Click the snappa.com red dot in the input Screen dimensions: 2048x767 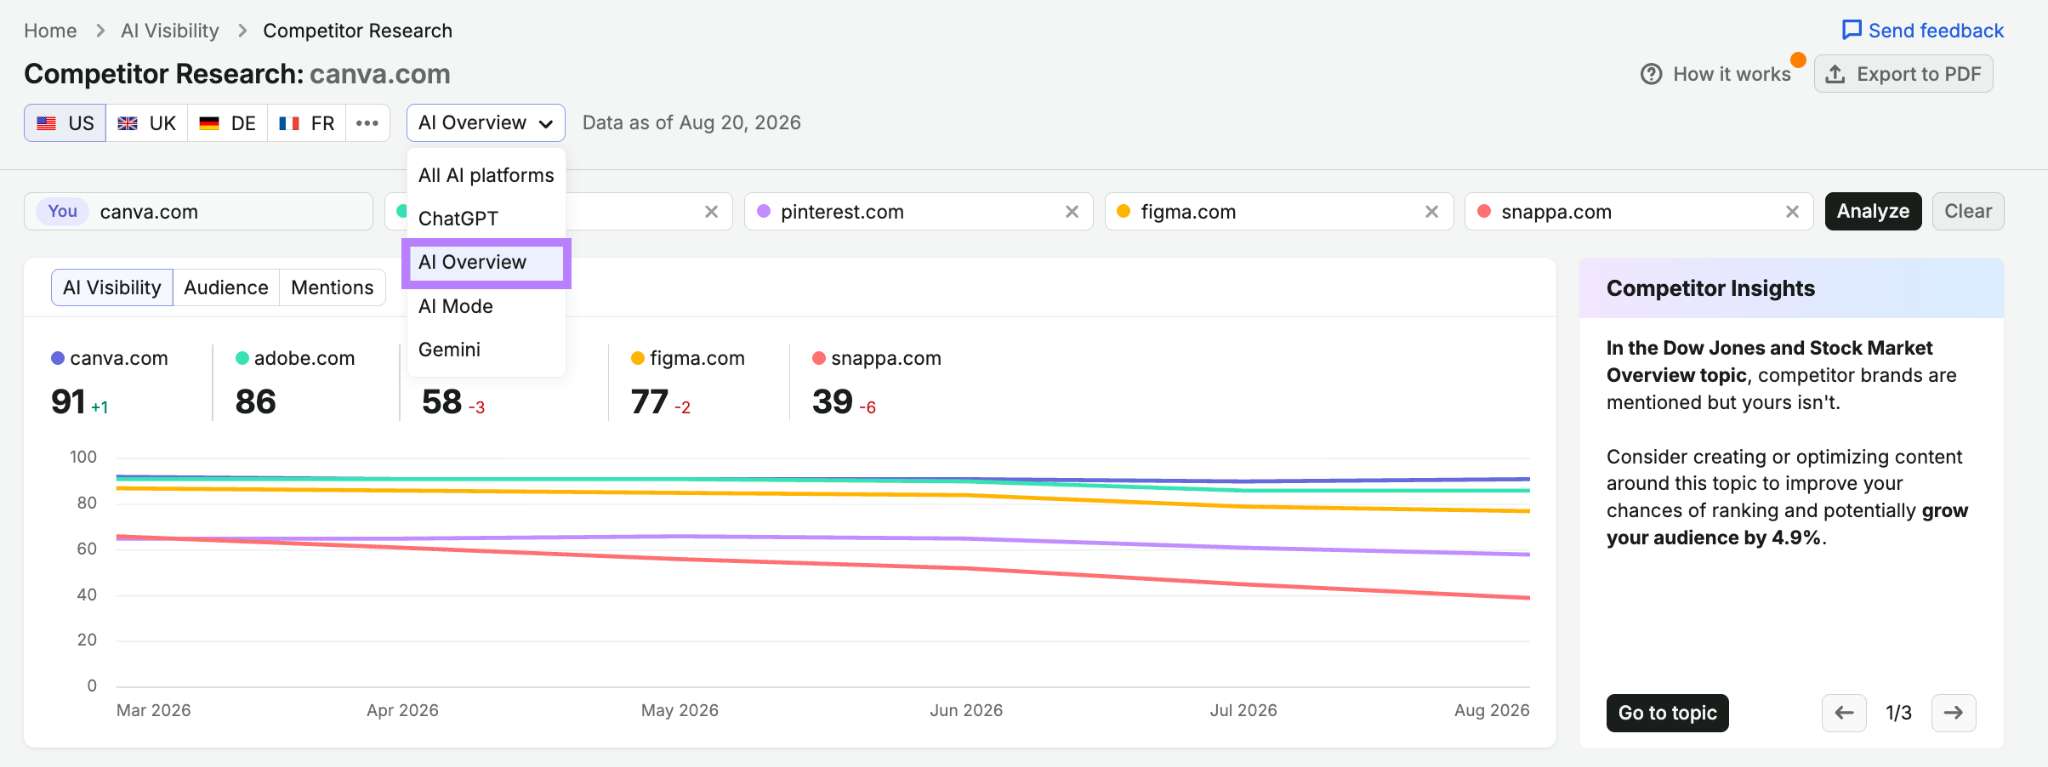click(x=1484, y=211)
